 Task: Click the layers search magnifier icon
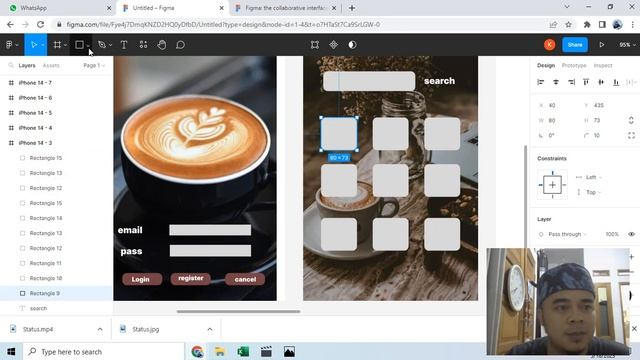tap(11, 65)
